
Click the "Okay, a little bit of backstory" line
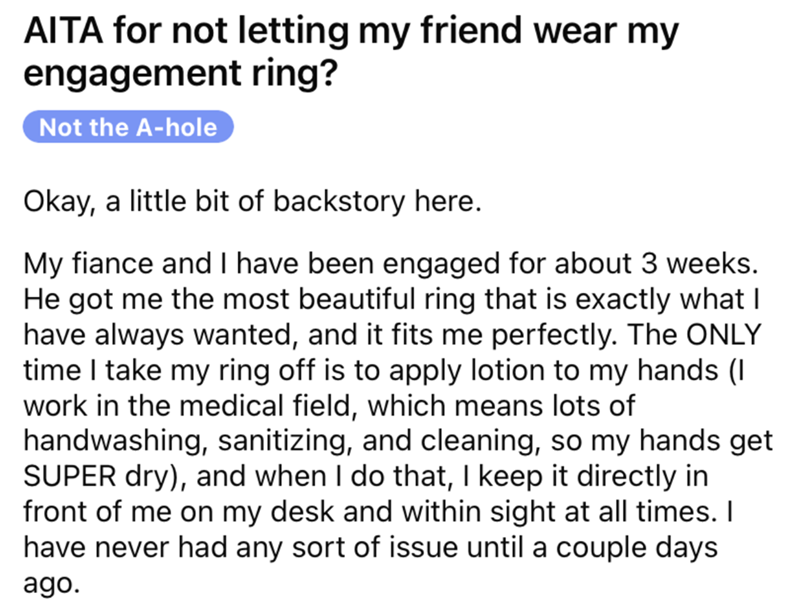pyautogui.click(x=251, y=207)
